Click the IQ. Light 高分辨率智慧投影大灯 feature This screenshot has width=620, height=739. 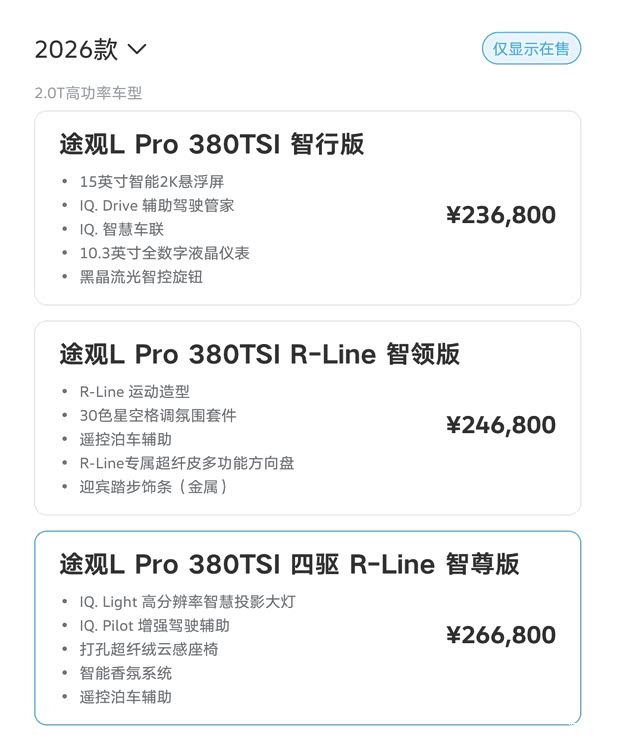click(x=188, y=602)
